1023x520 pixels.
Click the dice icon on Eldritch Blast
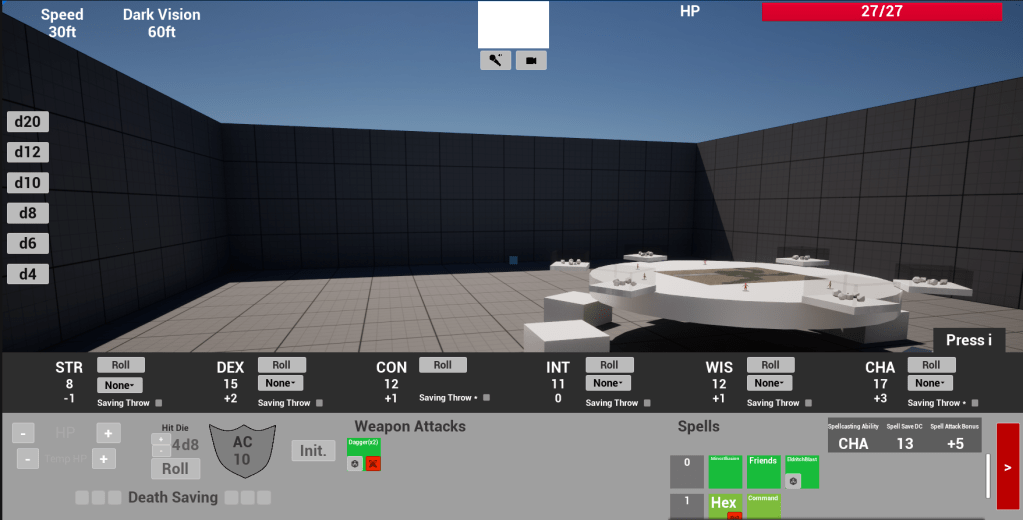pyautogui.click(x=793, y=481)
